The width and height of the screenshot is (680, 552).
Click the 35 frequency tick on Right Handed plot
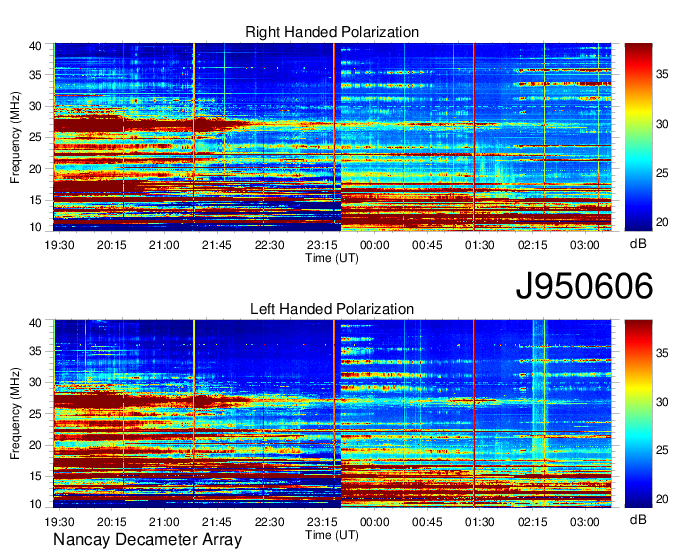click(35, 75)
